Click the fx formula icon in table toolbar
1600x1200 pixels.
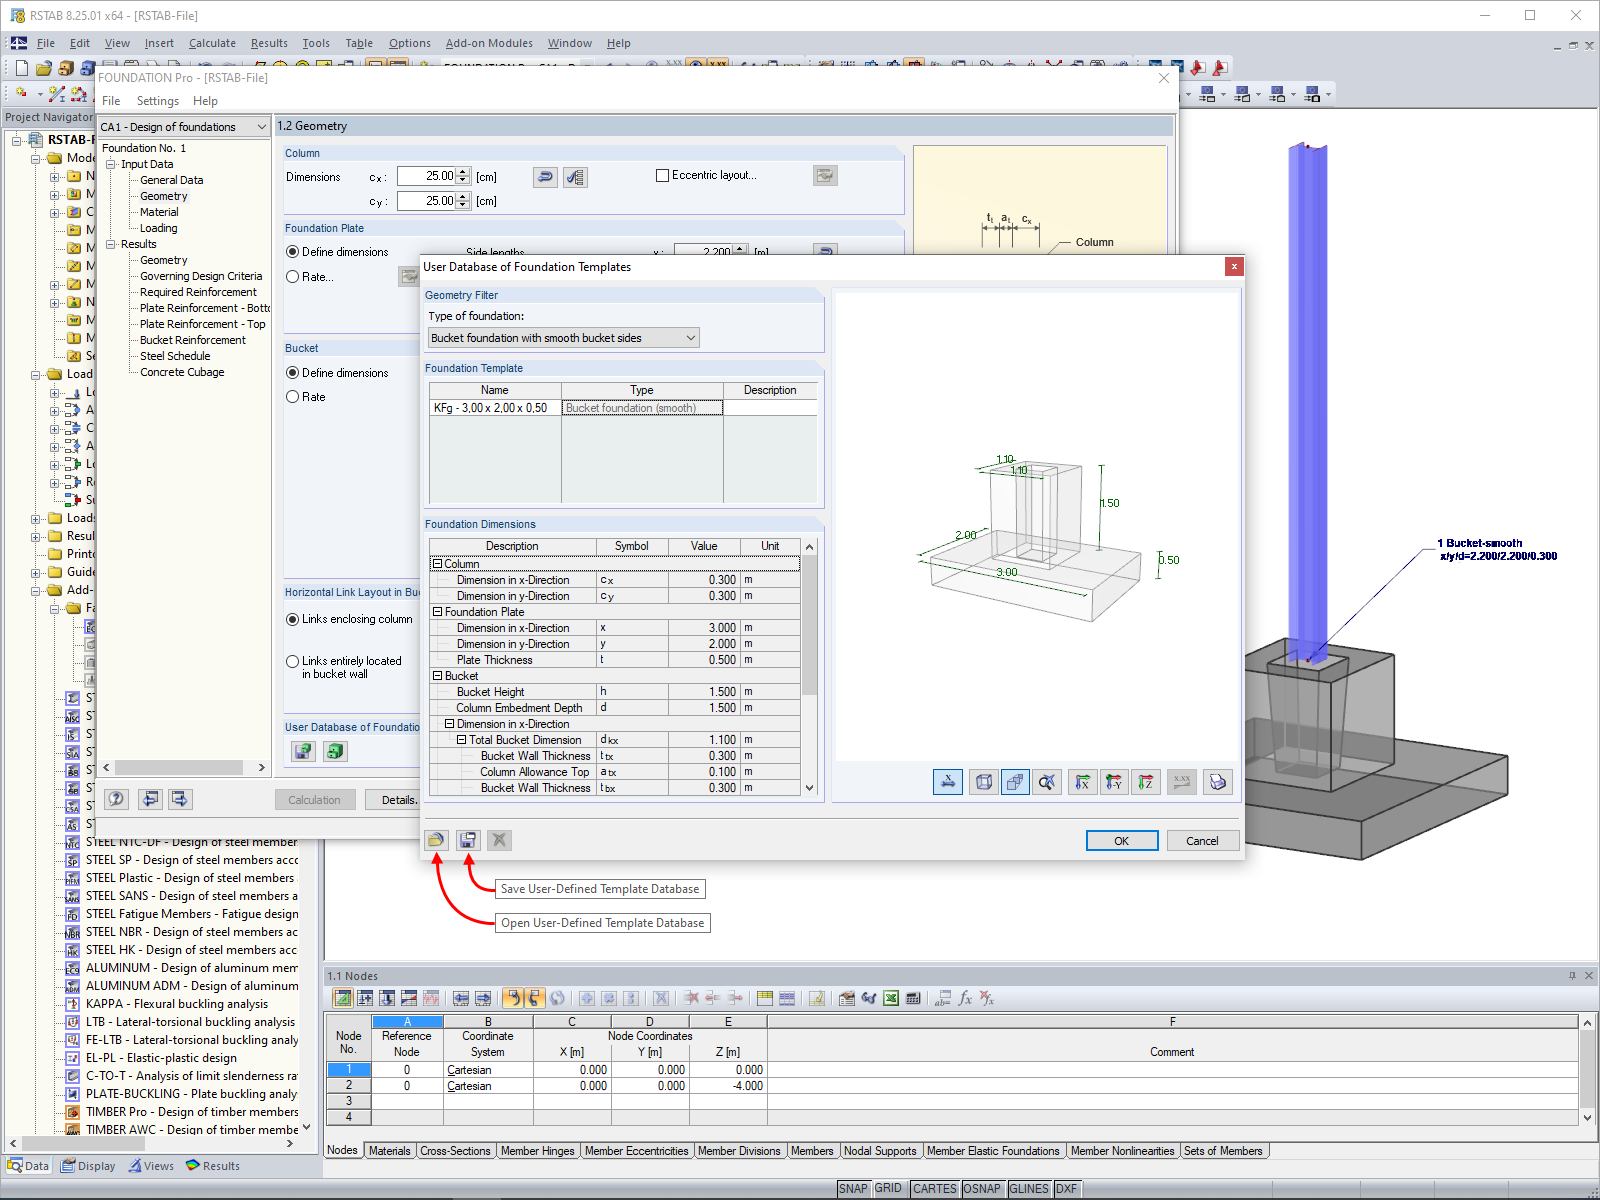coord(965,998)
